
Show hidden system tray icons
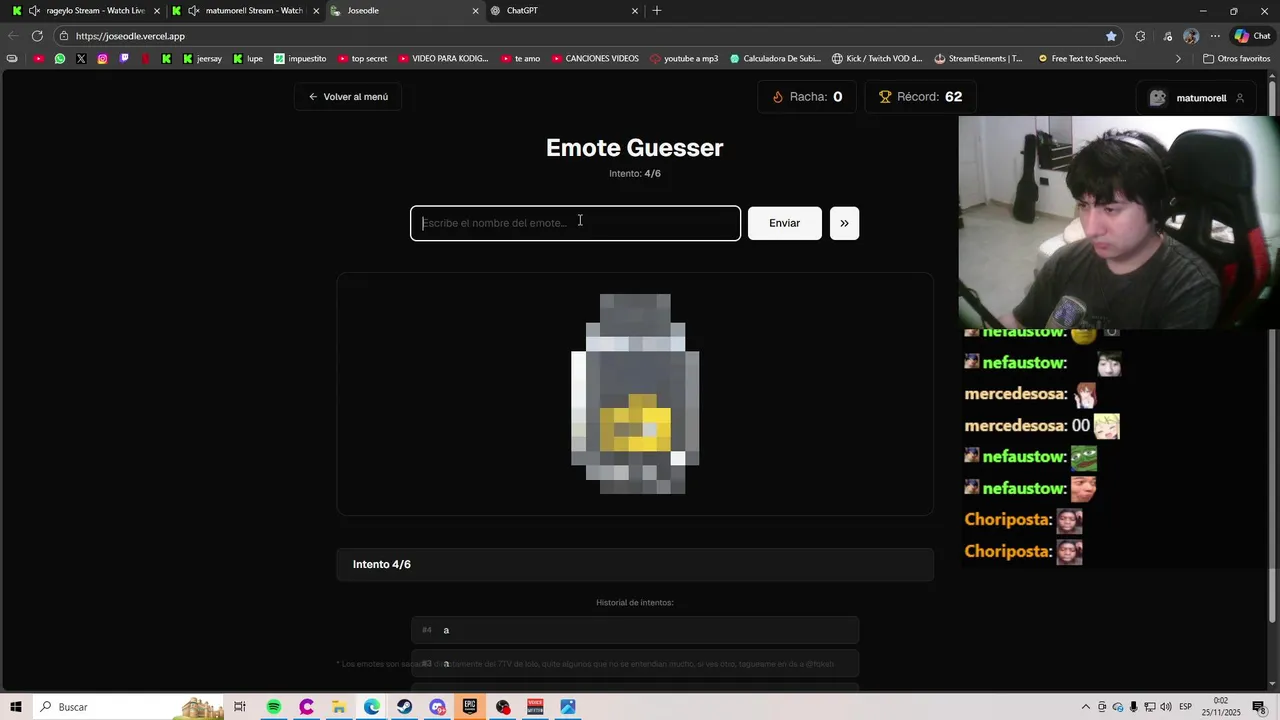tap(1086, 707)
